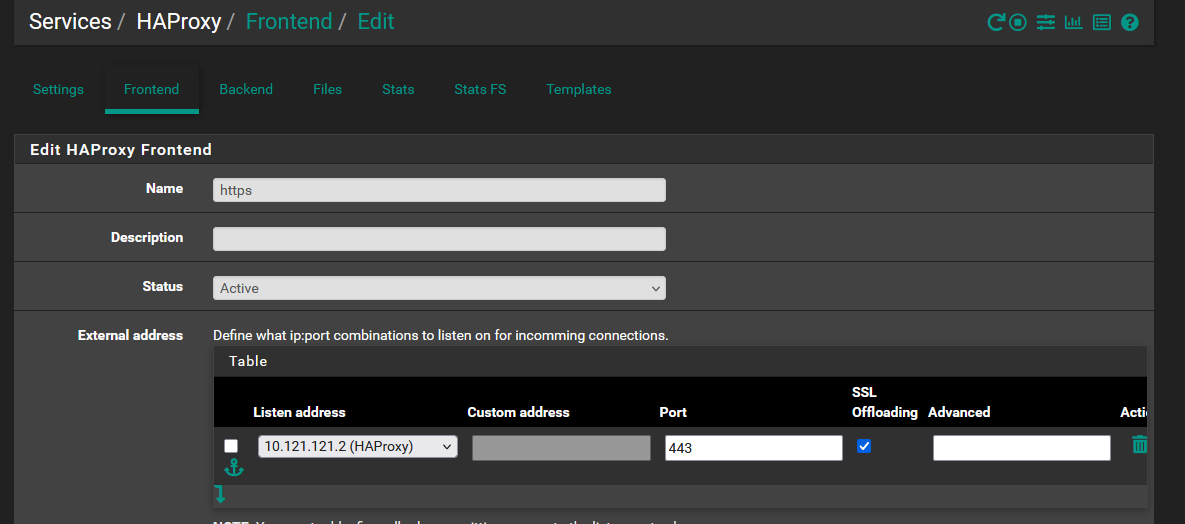Click into the Port field showing 443
Viewport: 1185px width, 524px height.
753,448
